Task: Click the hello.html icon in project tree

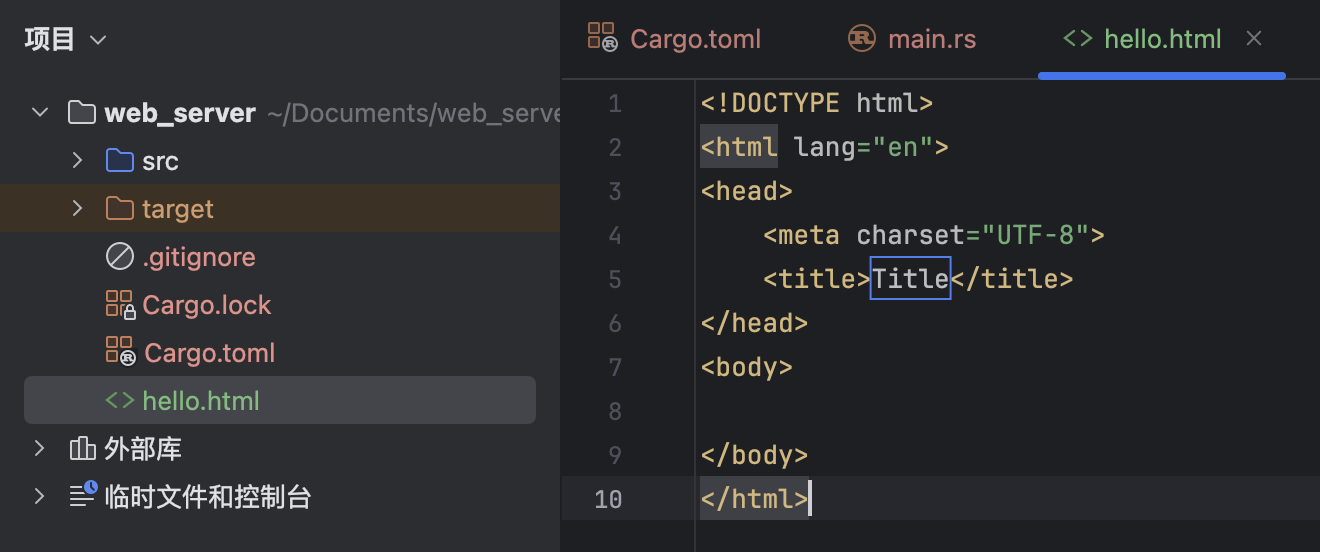Action: tap(119, 400)
